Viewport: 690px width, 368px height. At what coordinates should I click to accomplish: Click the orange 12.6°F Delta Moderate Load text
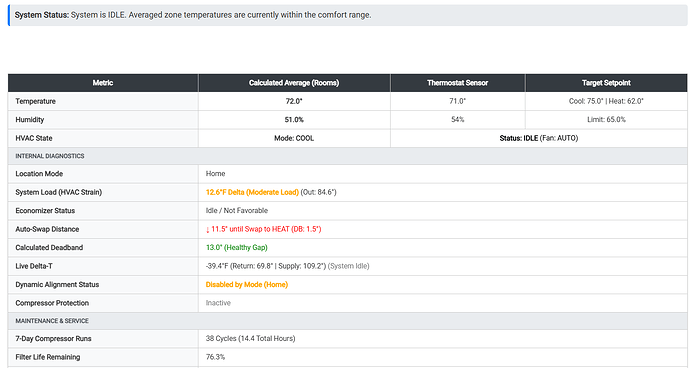point(252,192)
